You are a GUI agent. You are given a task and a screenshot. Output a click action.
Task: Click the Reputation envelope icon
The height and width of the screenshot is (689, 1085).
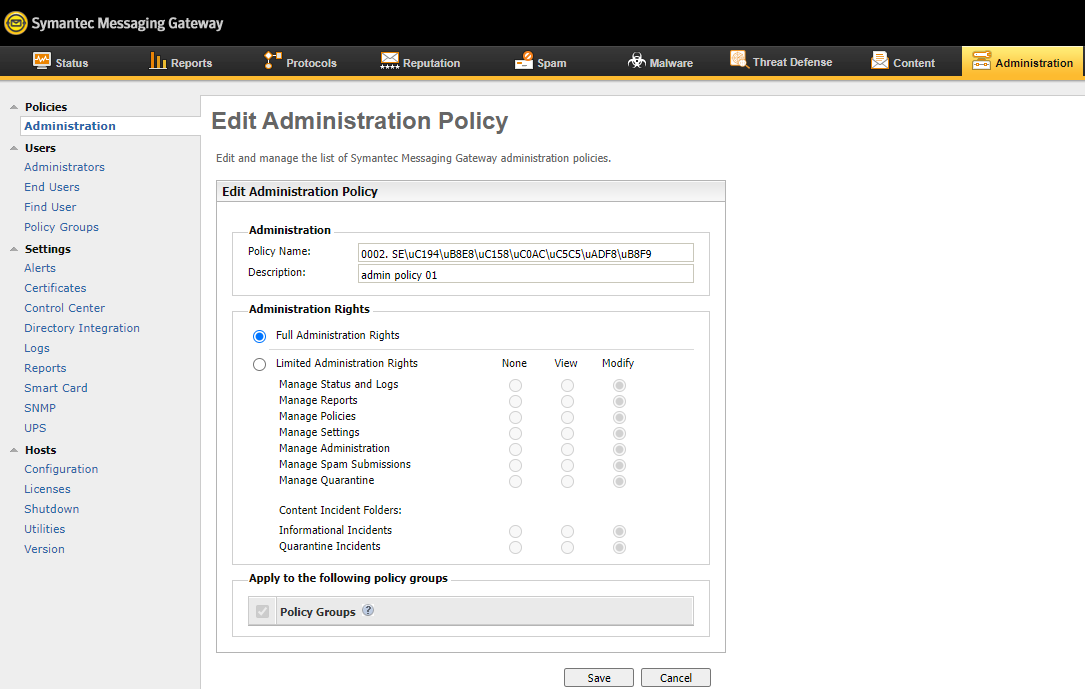click(390, 61)
